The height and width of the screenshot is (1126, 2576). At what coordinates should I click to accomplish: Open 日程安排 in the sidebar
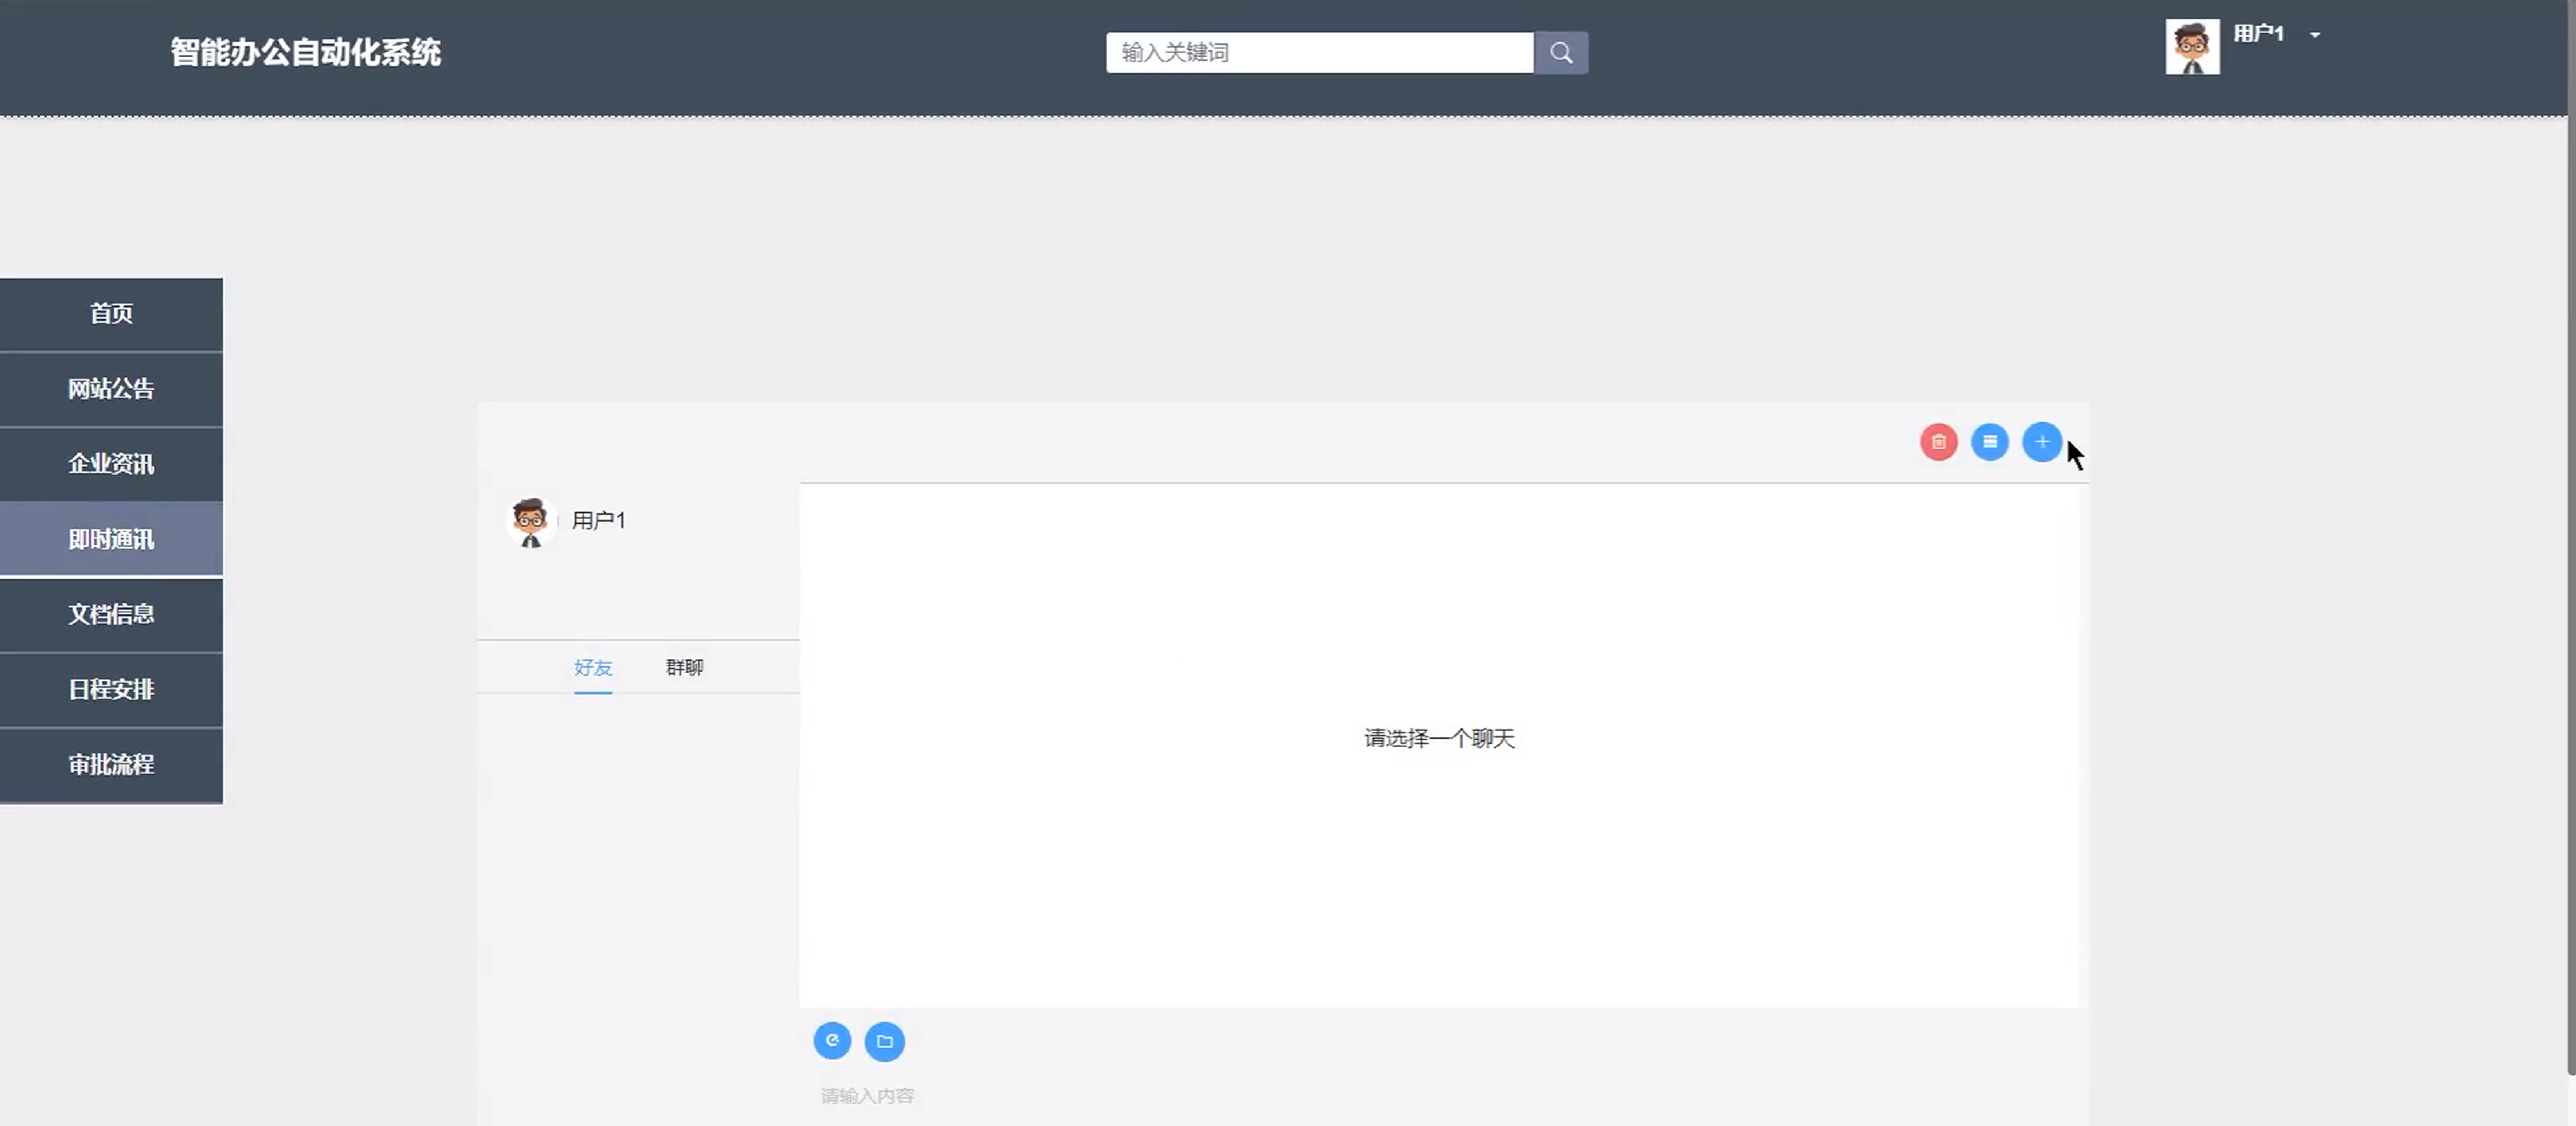(111, 689)
